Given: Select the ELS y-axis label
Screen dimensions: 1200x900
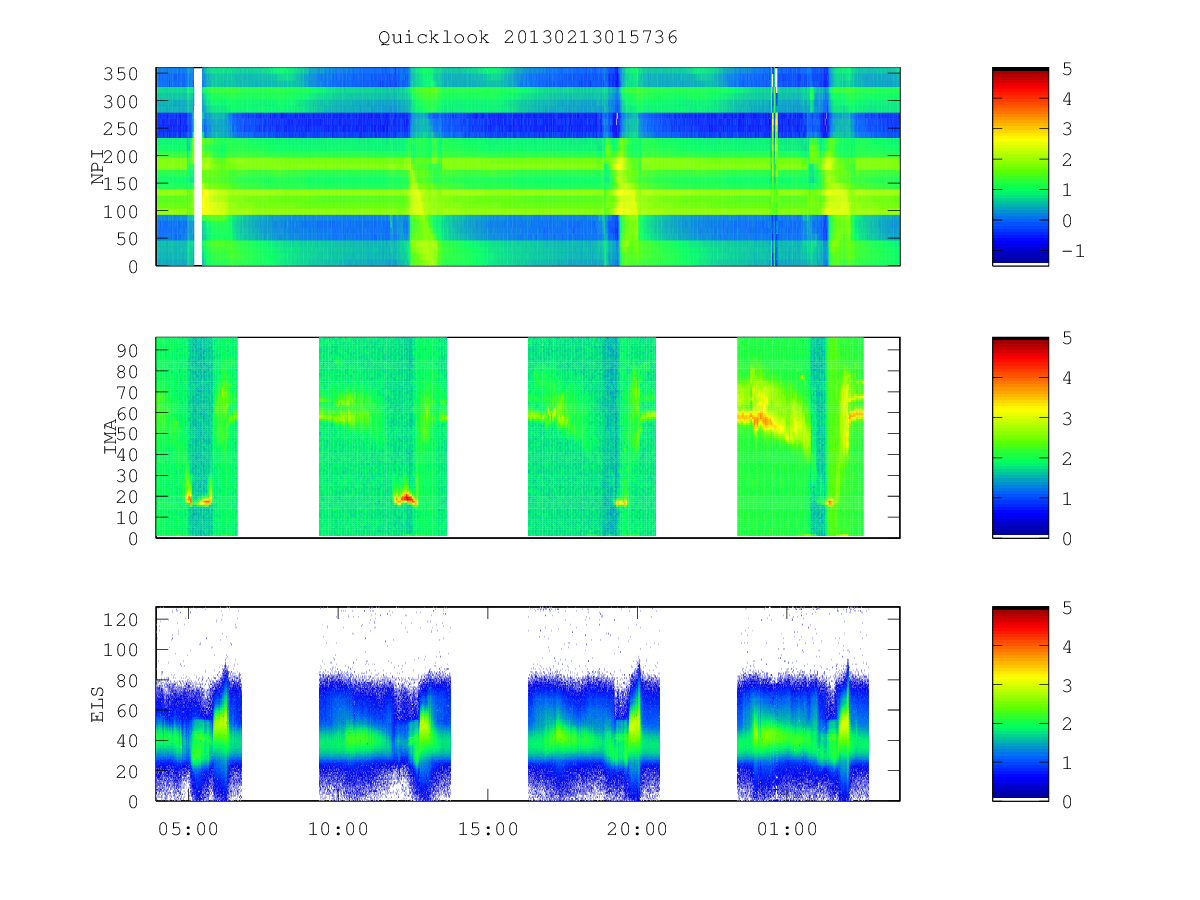Looking at the screenshot, I should pos(98,704).
